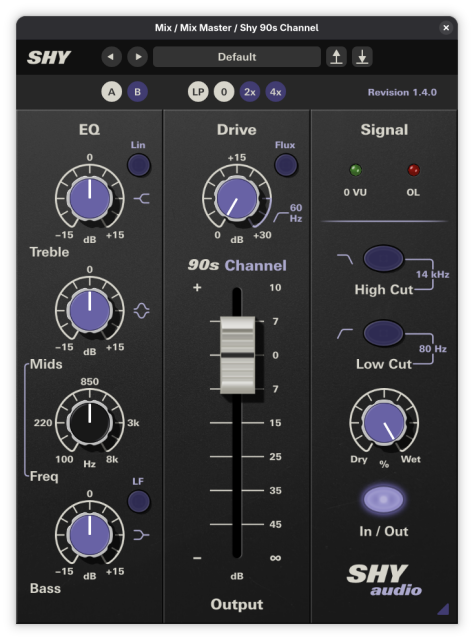Toggle the In / Out bypass button

(x=383, y=499)
